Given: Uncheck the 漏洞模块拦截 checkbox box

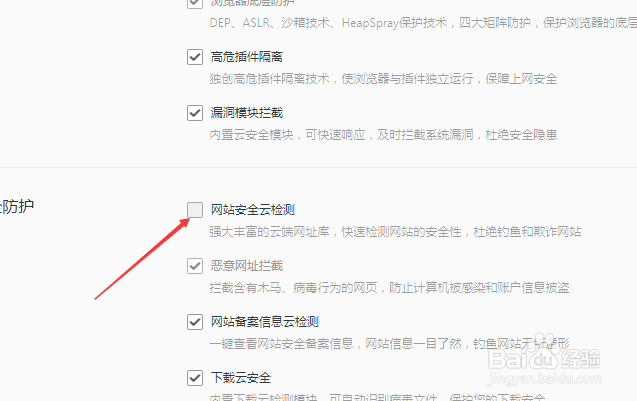Looking at the screenshot, I should (x=195, y=113).
